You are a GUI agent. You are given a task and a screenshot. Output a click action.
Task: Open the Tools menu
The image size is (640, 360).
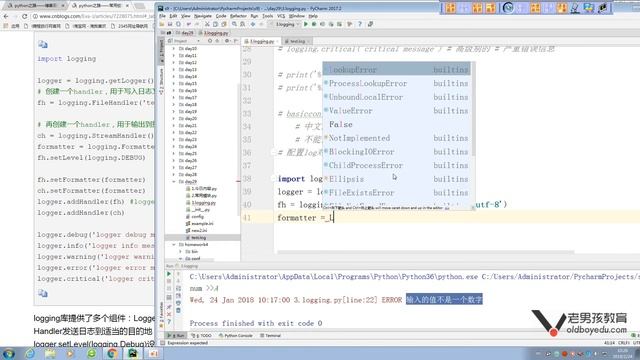pyautogui.click(x=267, y=16)
